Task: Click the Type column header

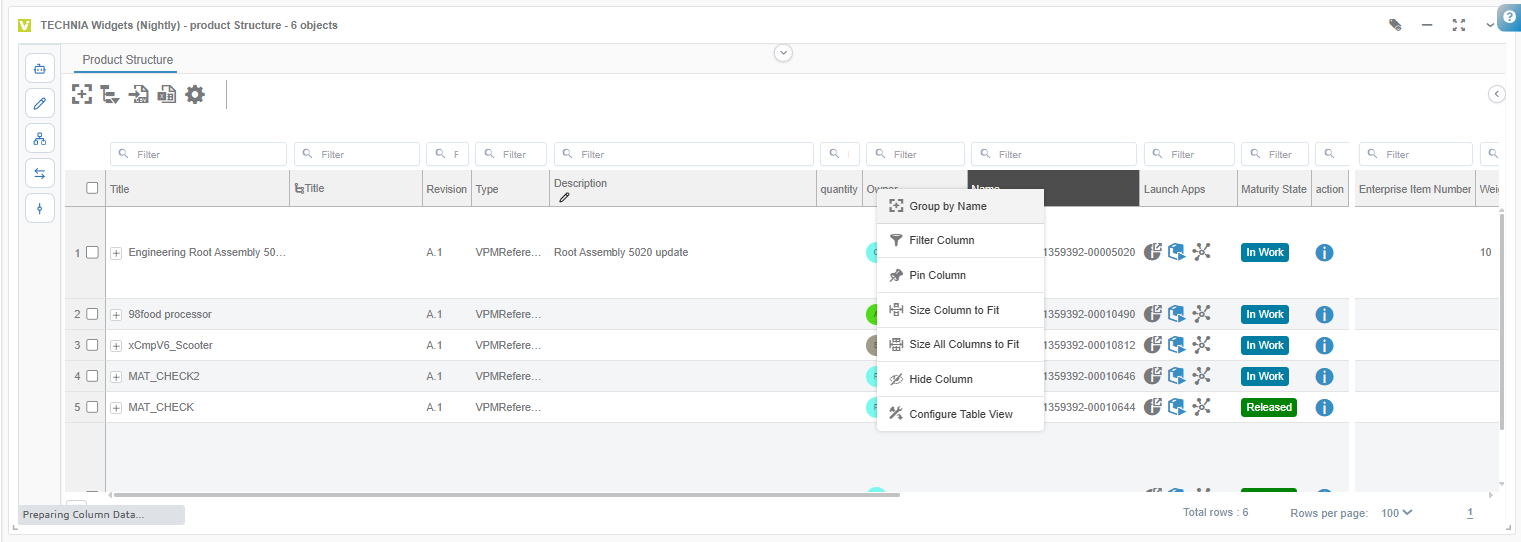Action: coord(510,189)
